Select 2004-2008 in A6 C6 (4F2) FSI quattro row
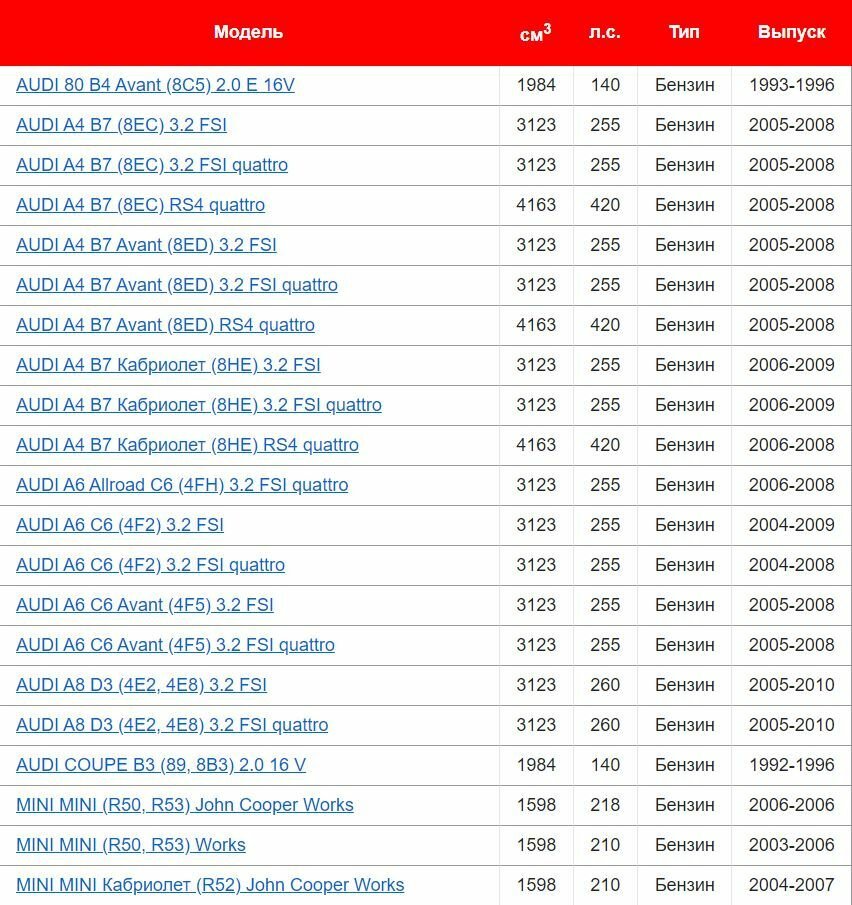Image resolution: width=852 pixels, height=905 pixels. (x=791, y=564)
